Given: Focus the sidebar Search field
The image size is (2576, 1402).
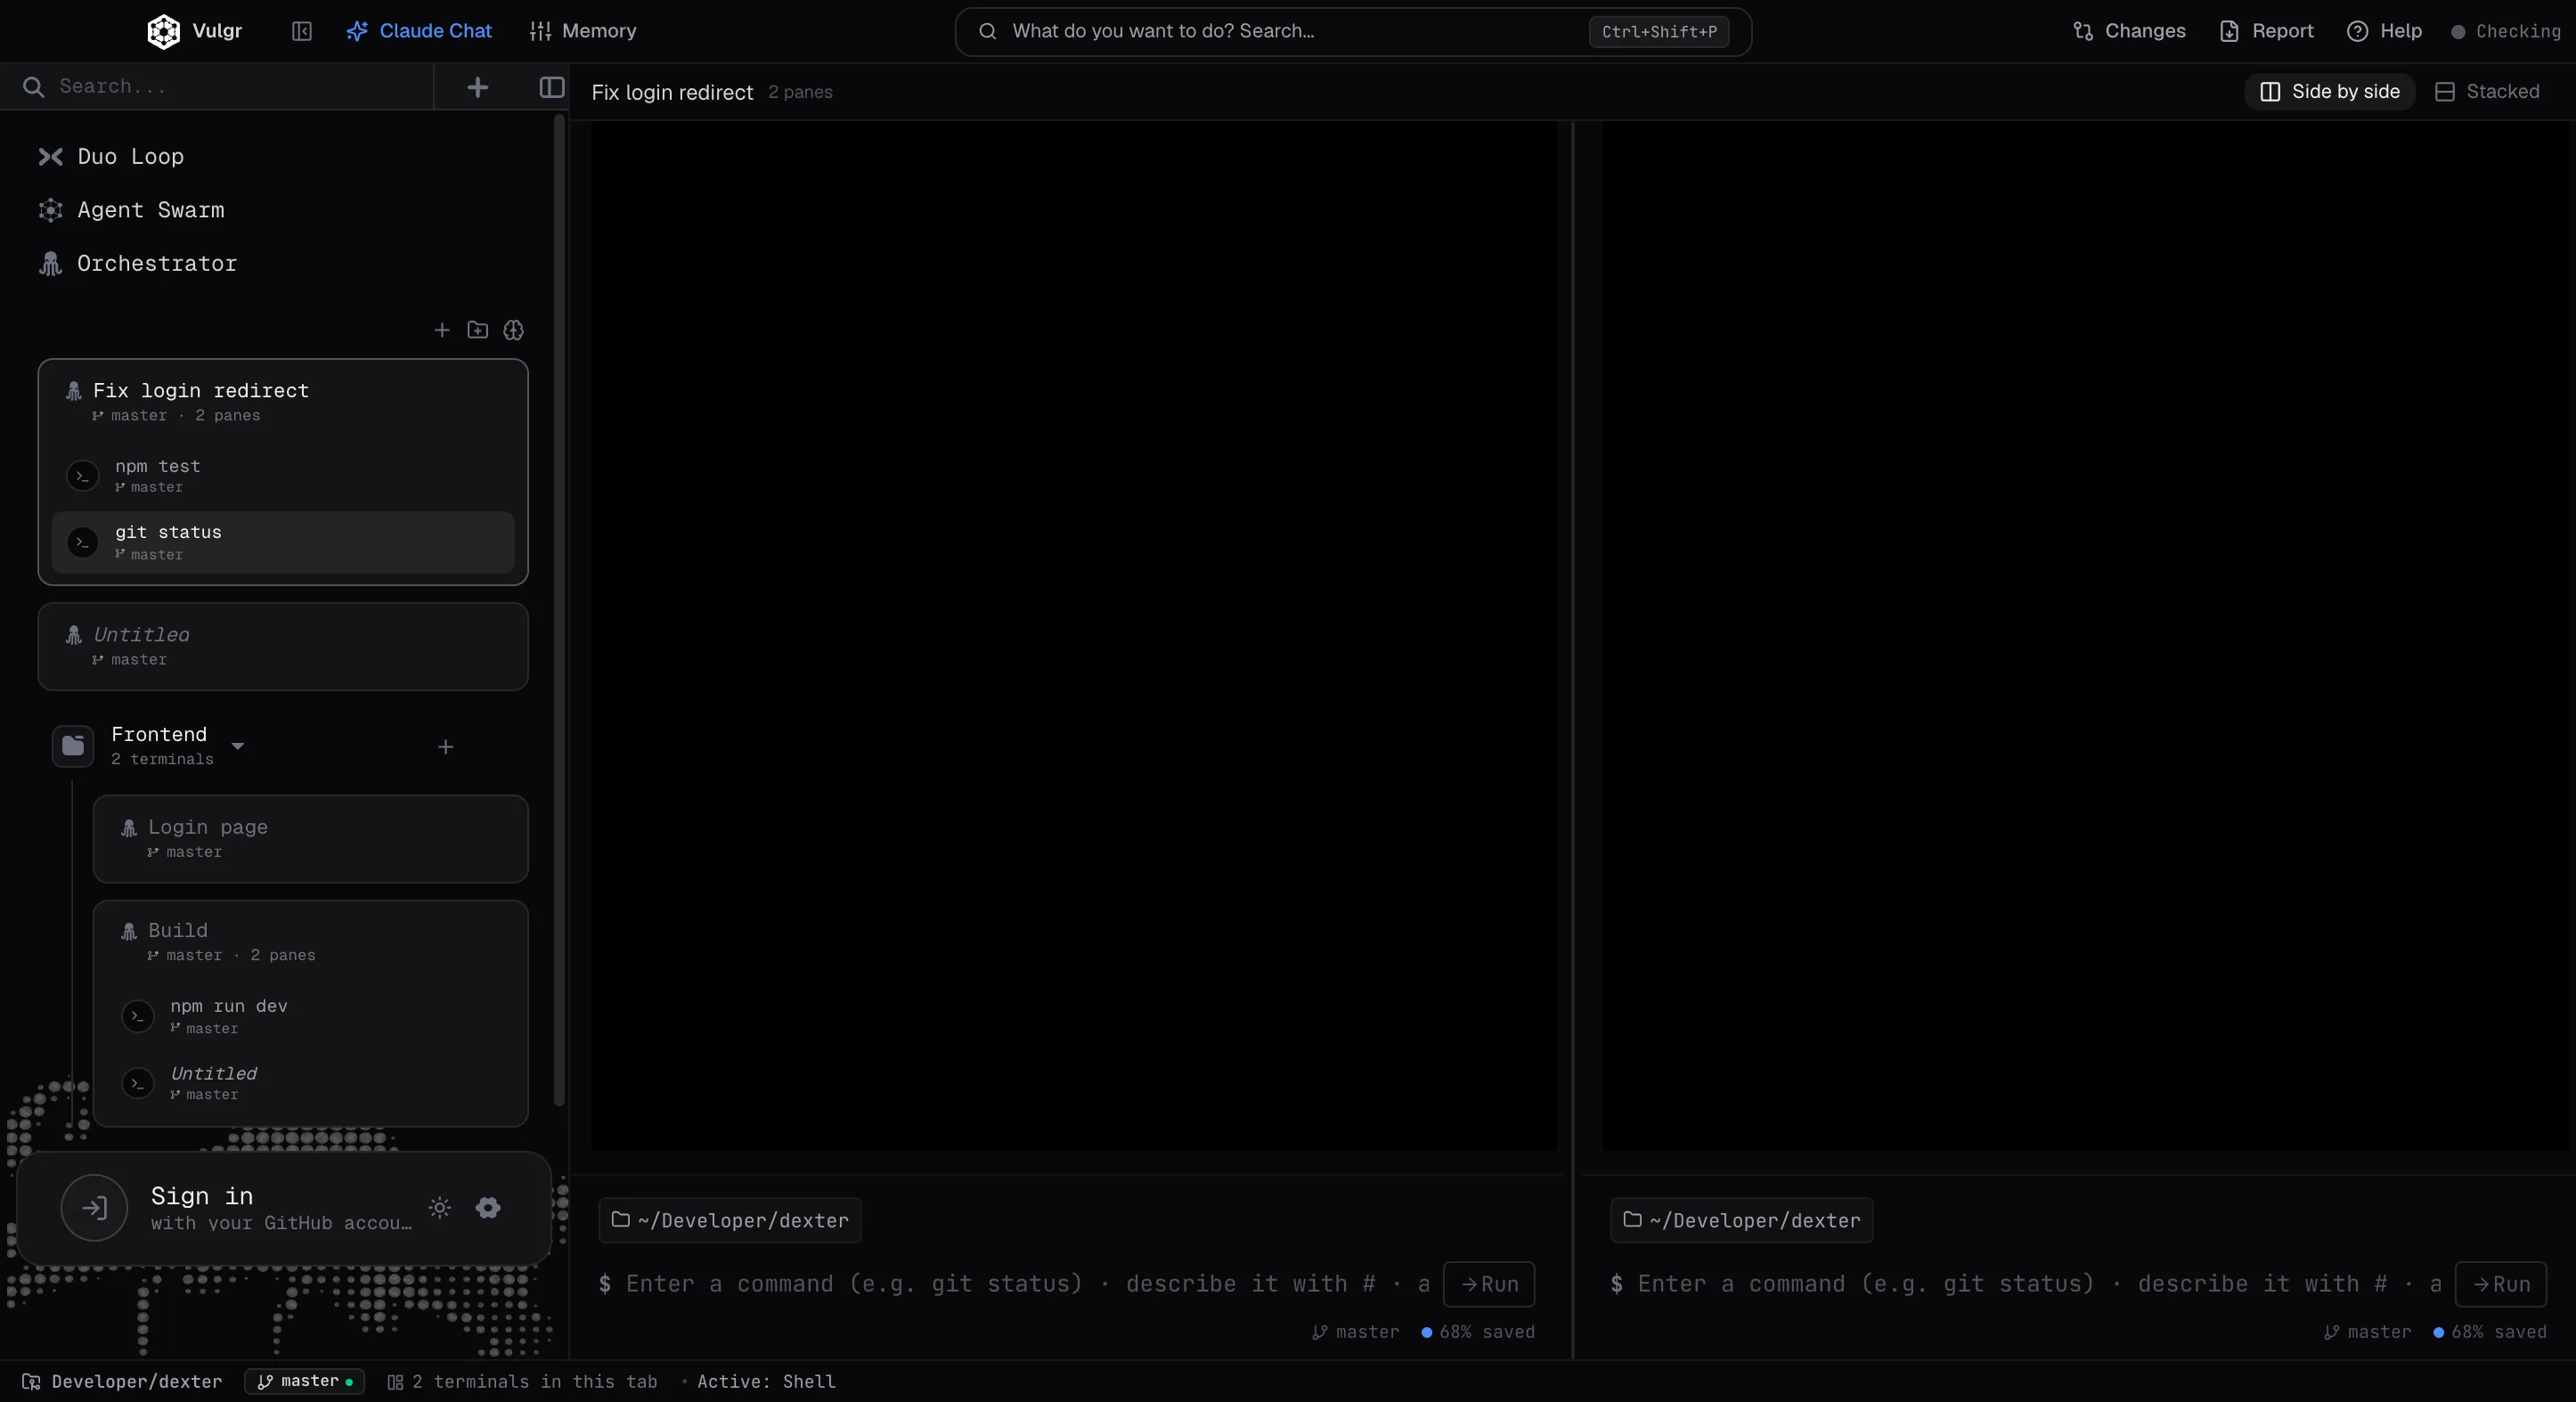Looking at the screenshot, I should pyautogui.click(x=217, y=87).
